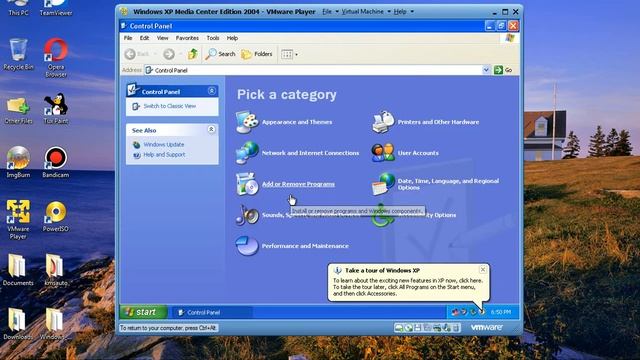This screenshot has width=640, height=360.
Task: Click Add or Remove Programs link
Action: point(298,184)
